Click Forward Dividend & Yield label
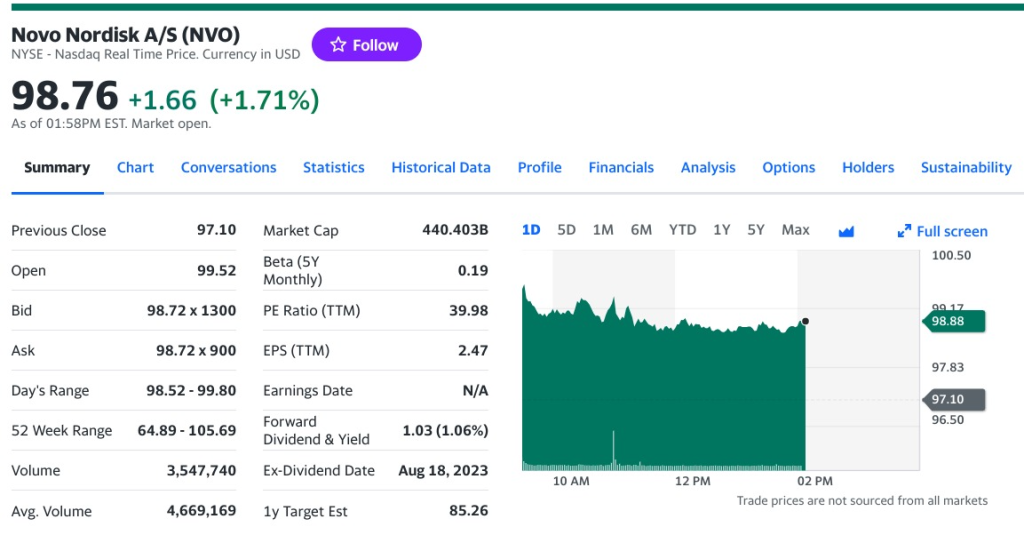The width and height of the screenshot is (1024, 543). [316, 431]
